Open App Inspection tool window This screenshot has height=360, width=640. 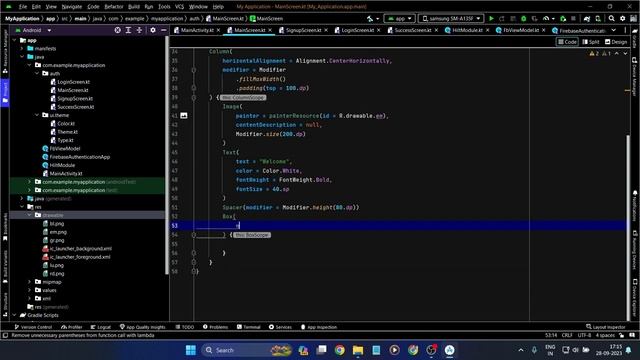(x=319, y=327)
